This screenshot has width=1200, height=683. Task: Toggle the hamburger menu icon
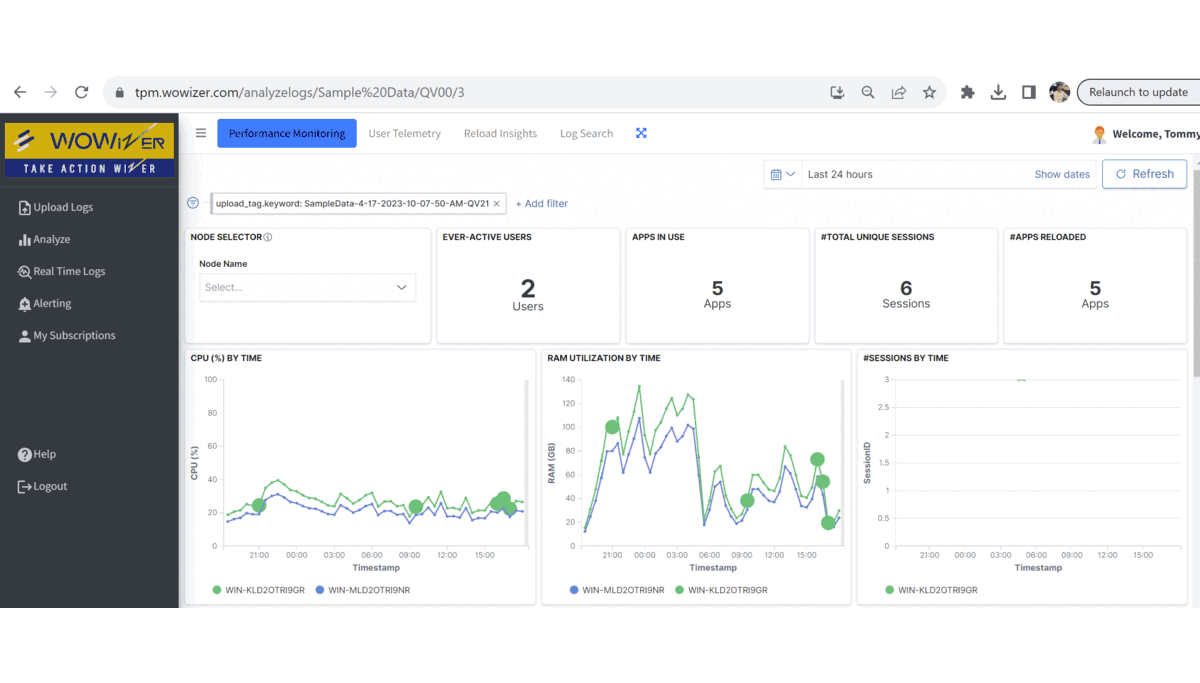pos(201,133)
